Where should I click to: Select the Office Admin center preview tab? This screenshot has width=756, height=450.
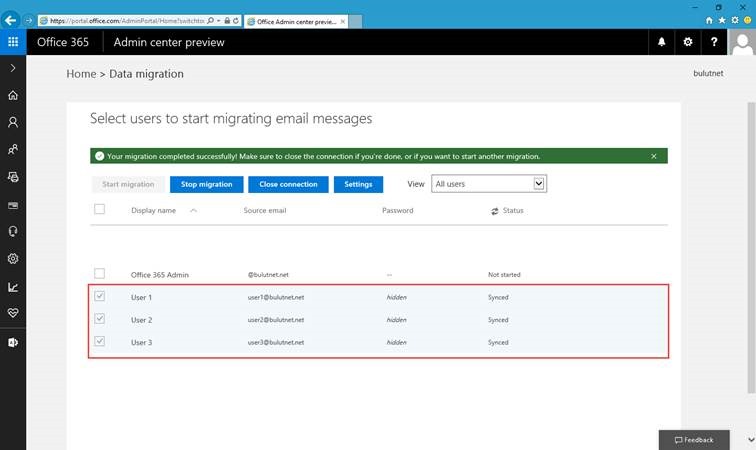tap(296, 22)
